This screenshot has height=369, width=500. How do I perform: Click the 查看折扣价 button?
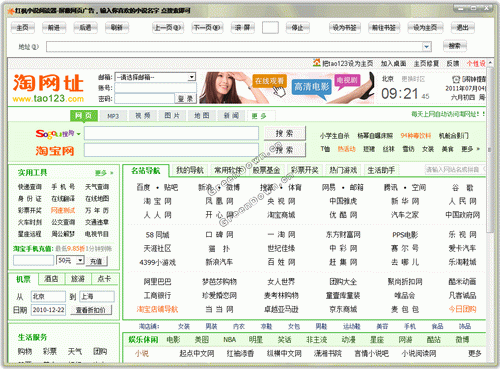[90, 310]
